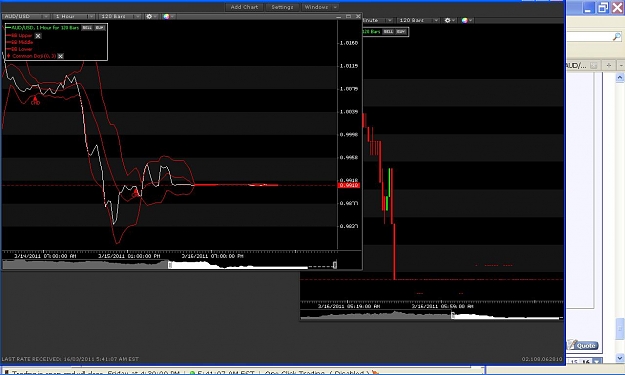Click the plus button beside AUD/... tab
Viewport: 625px width, 375px height.
pos(609,65)
